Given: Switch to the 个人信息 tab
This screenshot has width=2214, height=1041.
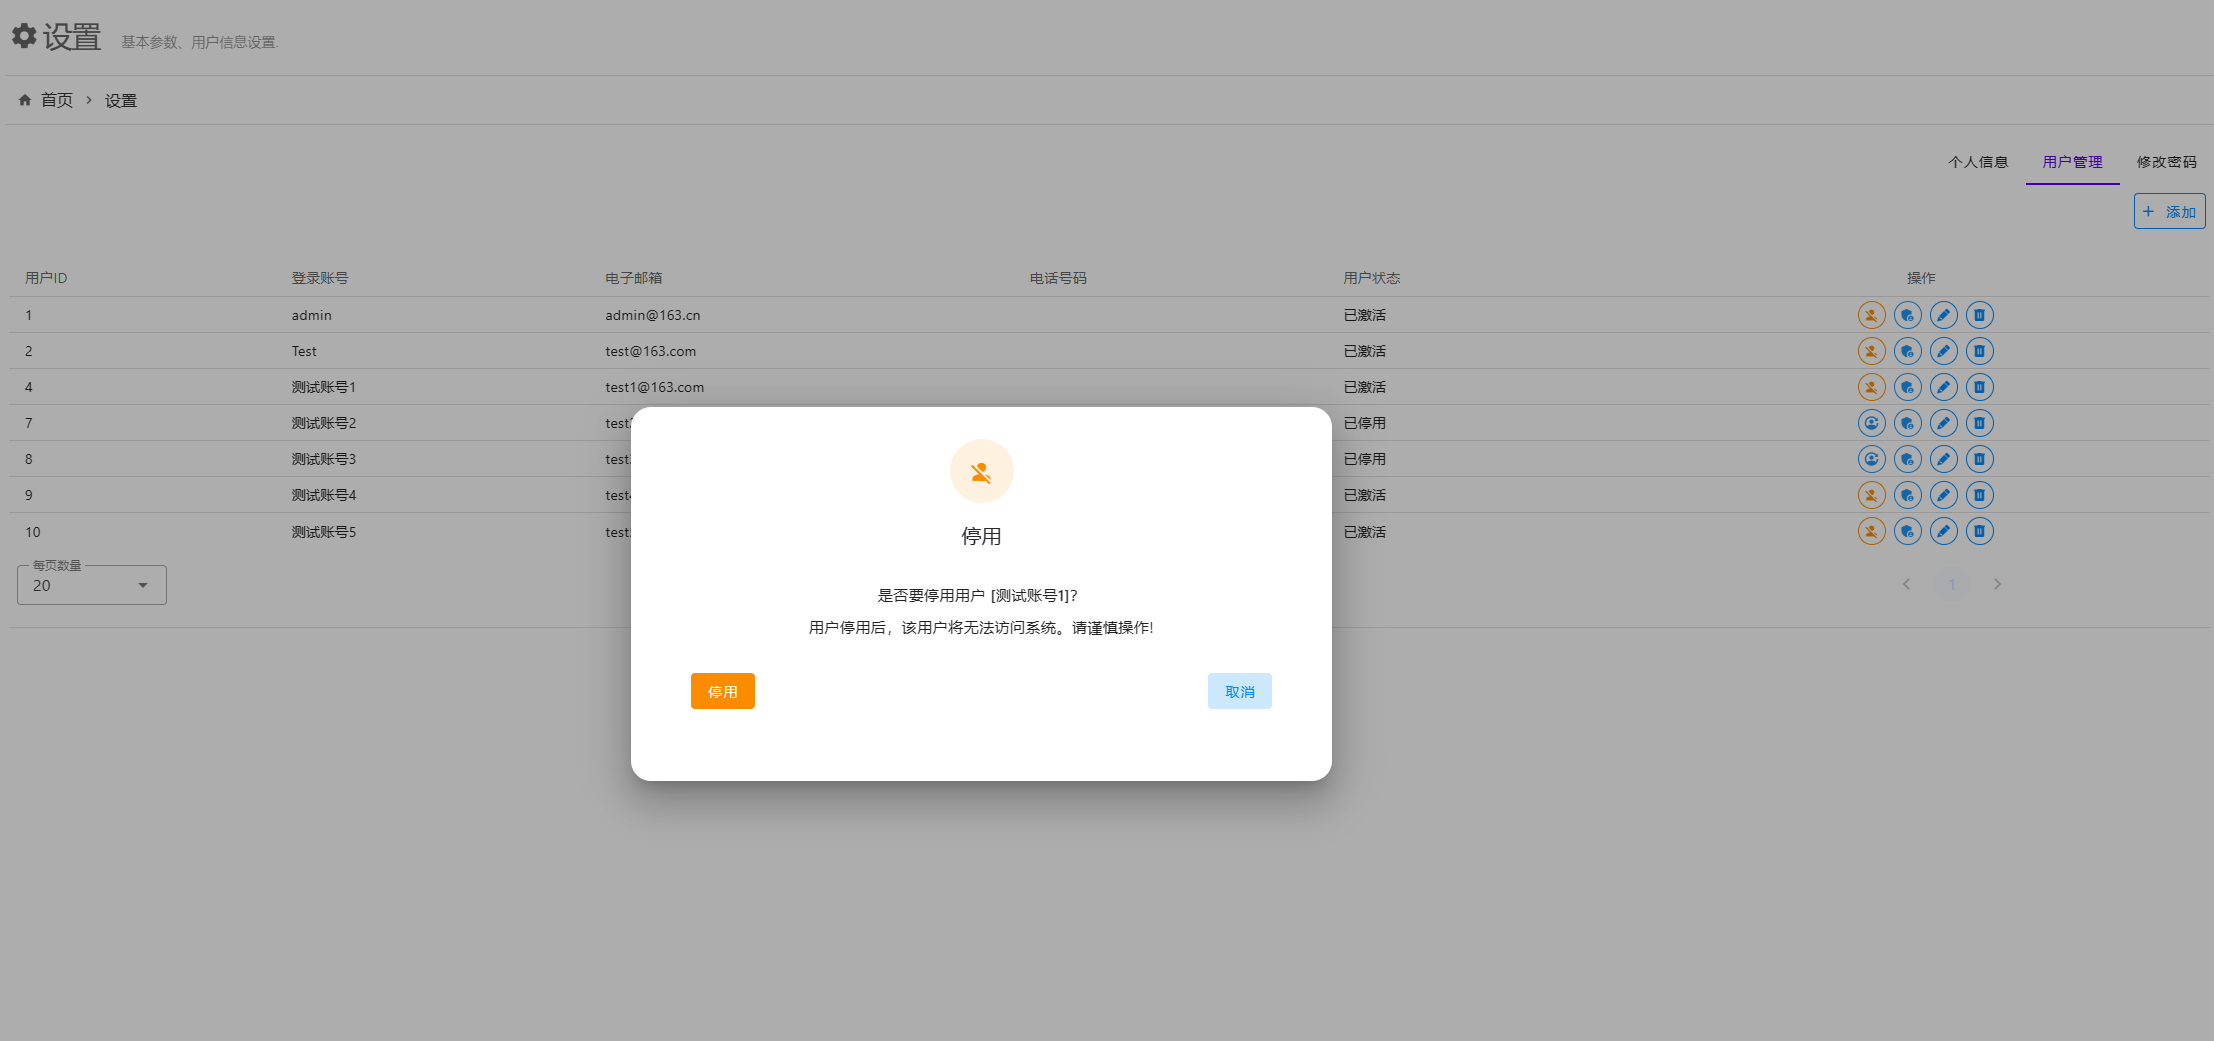Looking at the screenshot, I should (x=1977, y=162).
